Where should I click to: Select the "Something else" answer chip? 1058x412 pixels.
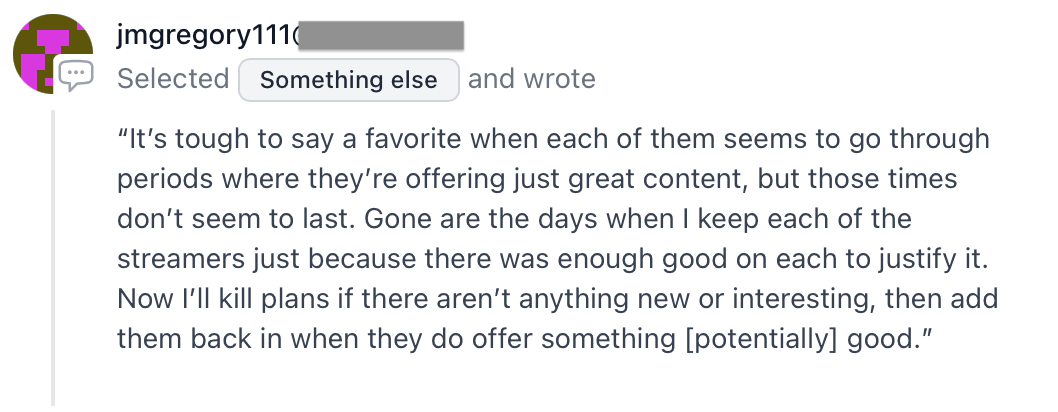tap(349, 80)
